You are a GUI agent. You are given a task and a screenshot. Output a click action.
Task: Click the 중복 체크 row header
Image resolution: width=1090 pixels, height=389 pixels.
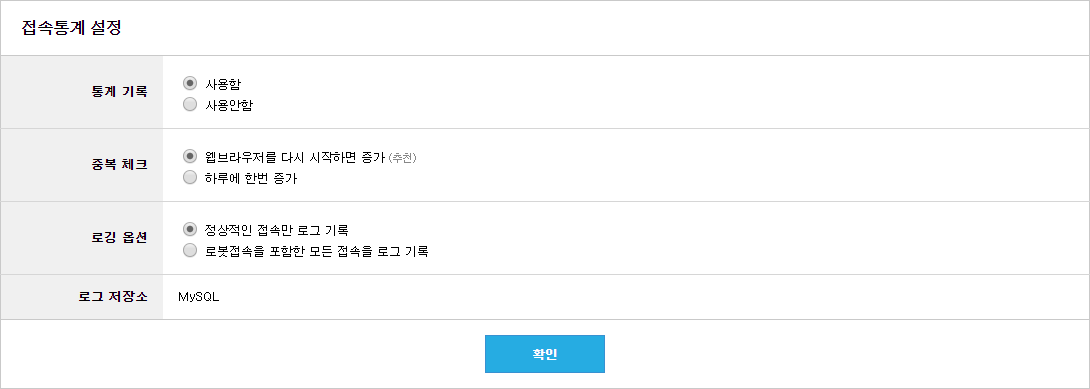(x=120, y=165)
